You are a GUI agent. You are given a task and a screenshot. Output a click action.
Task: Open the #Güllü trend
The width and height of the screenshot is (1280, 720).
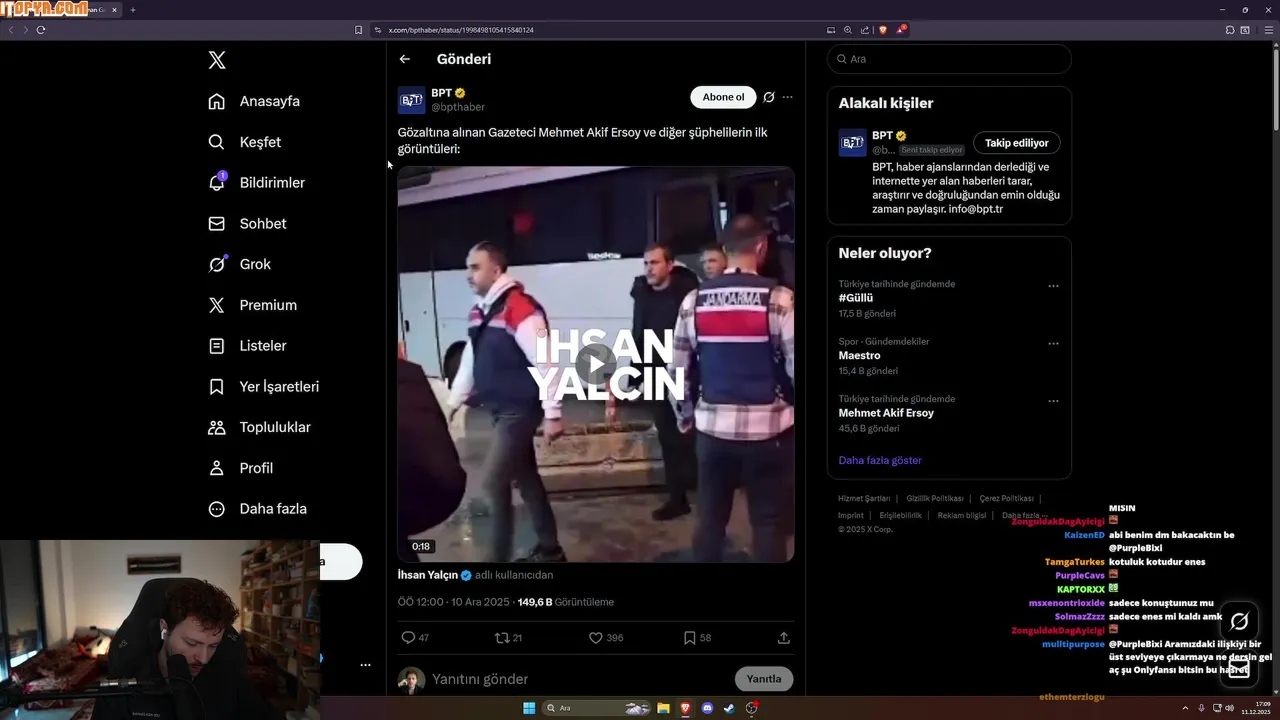coord(856,298)
